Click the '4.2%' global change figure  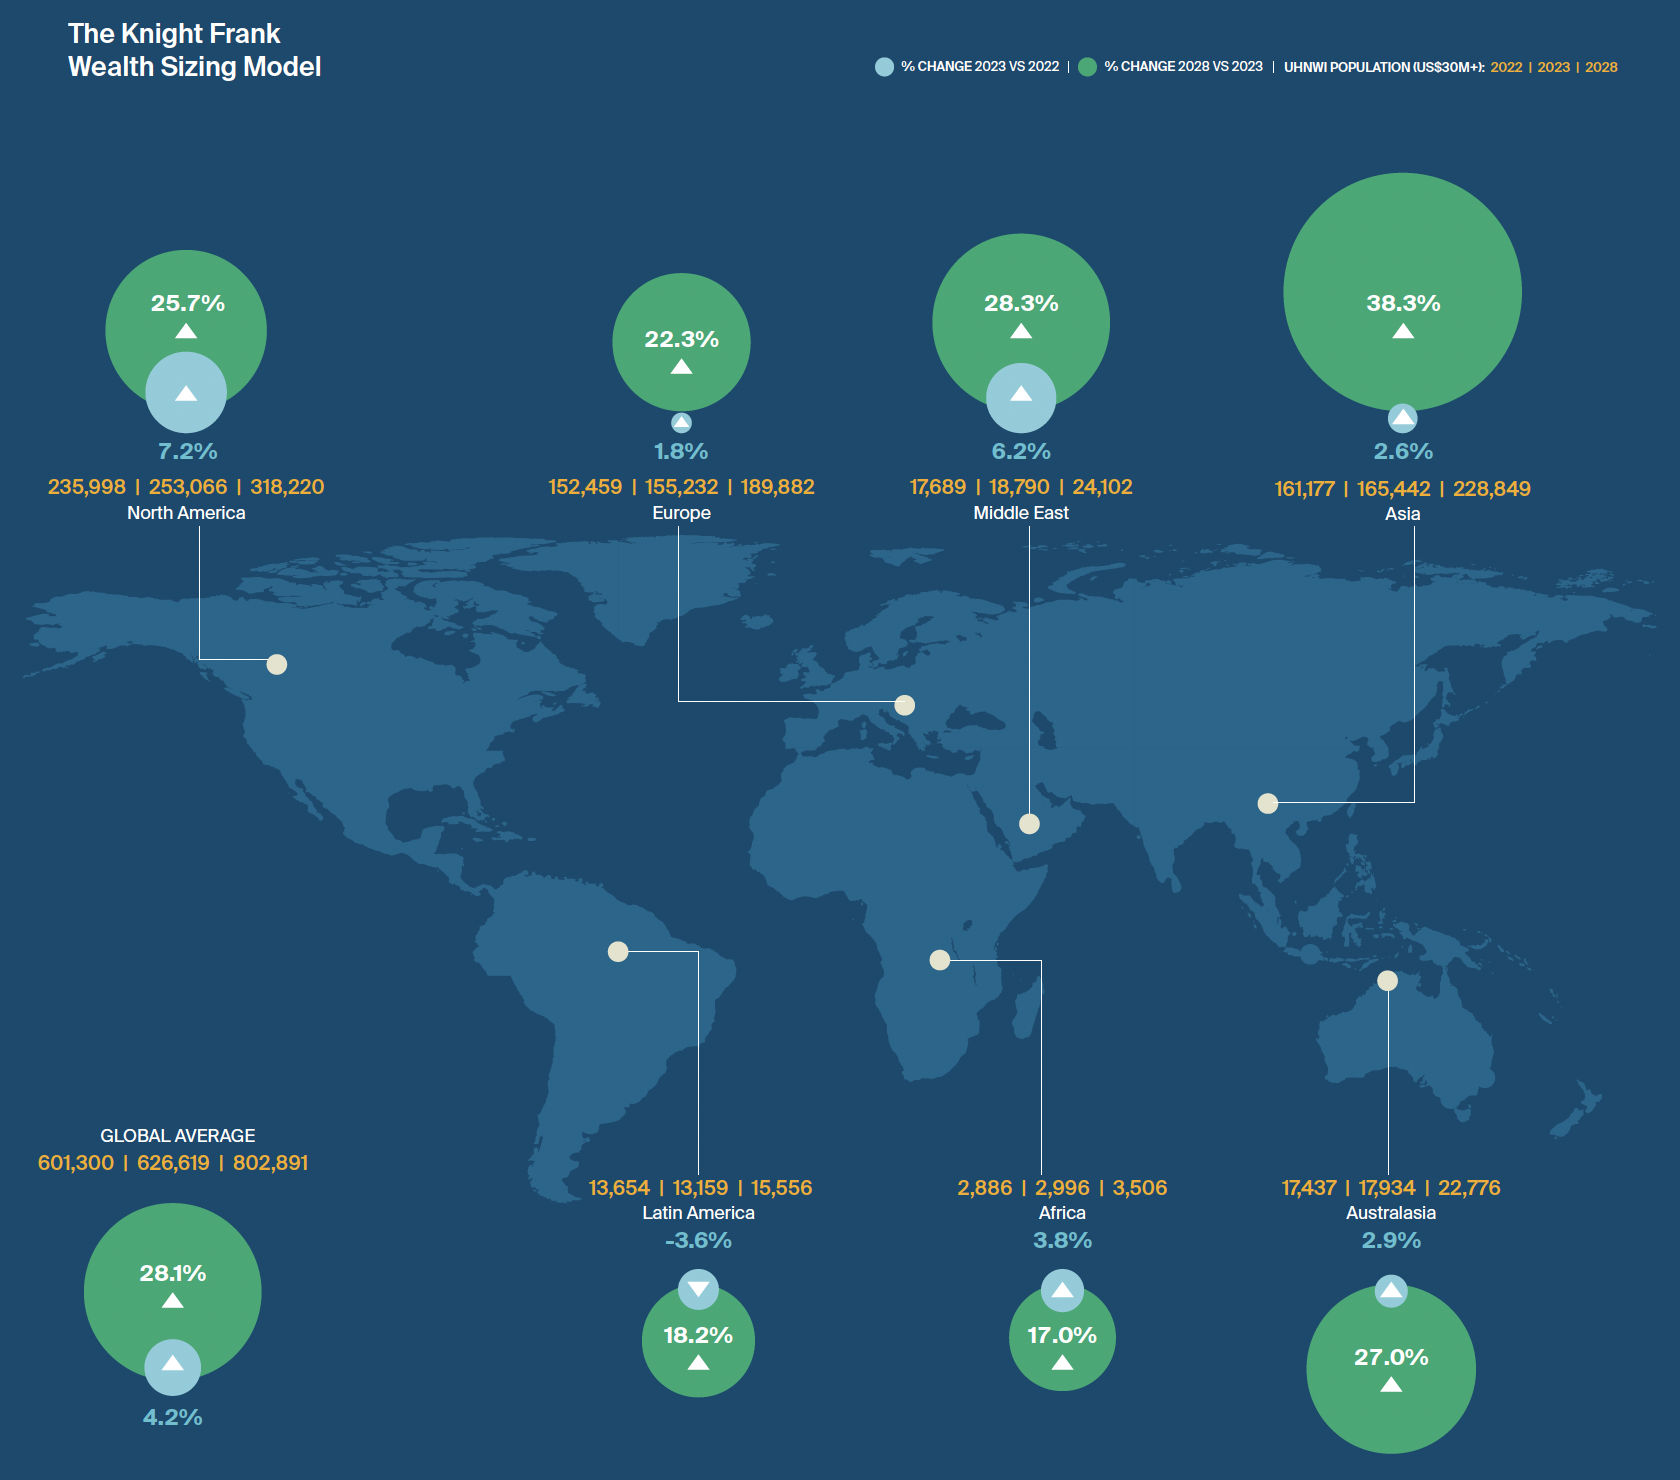(172, 1417)
